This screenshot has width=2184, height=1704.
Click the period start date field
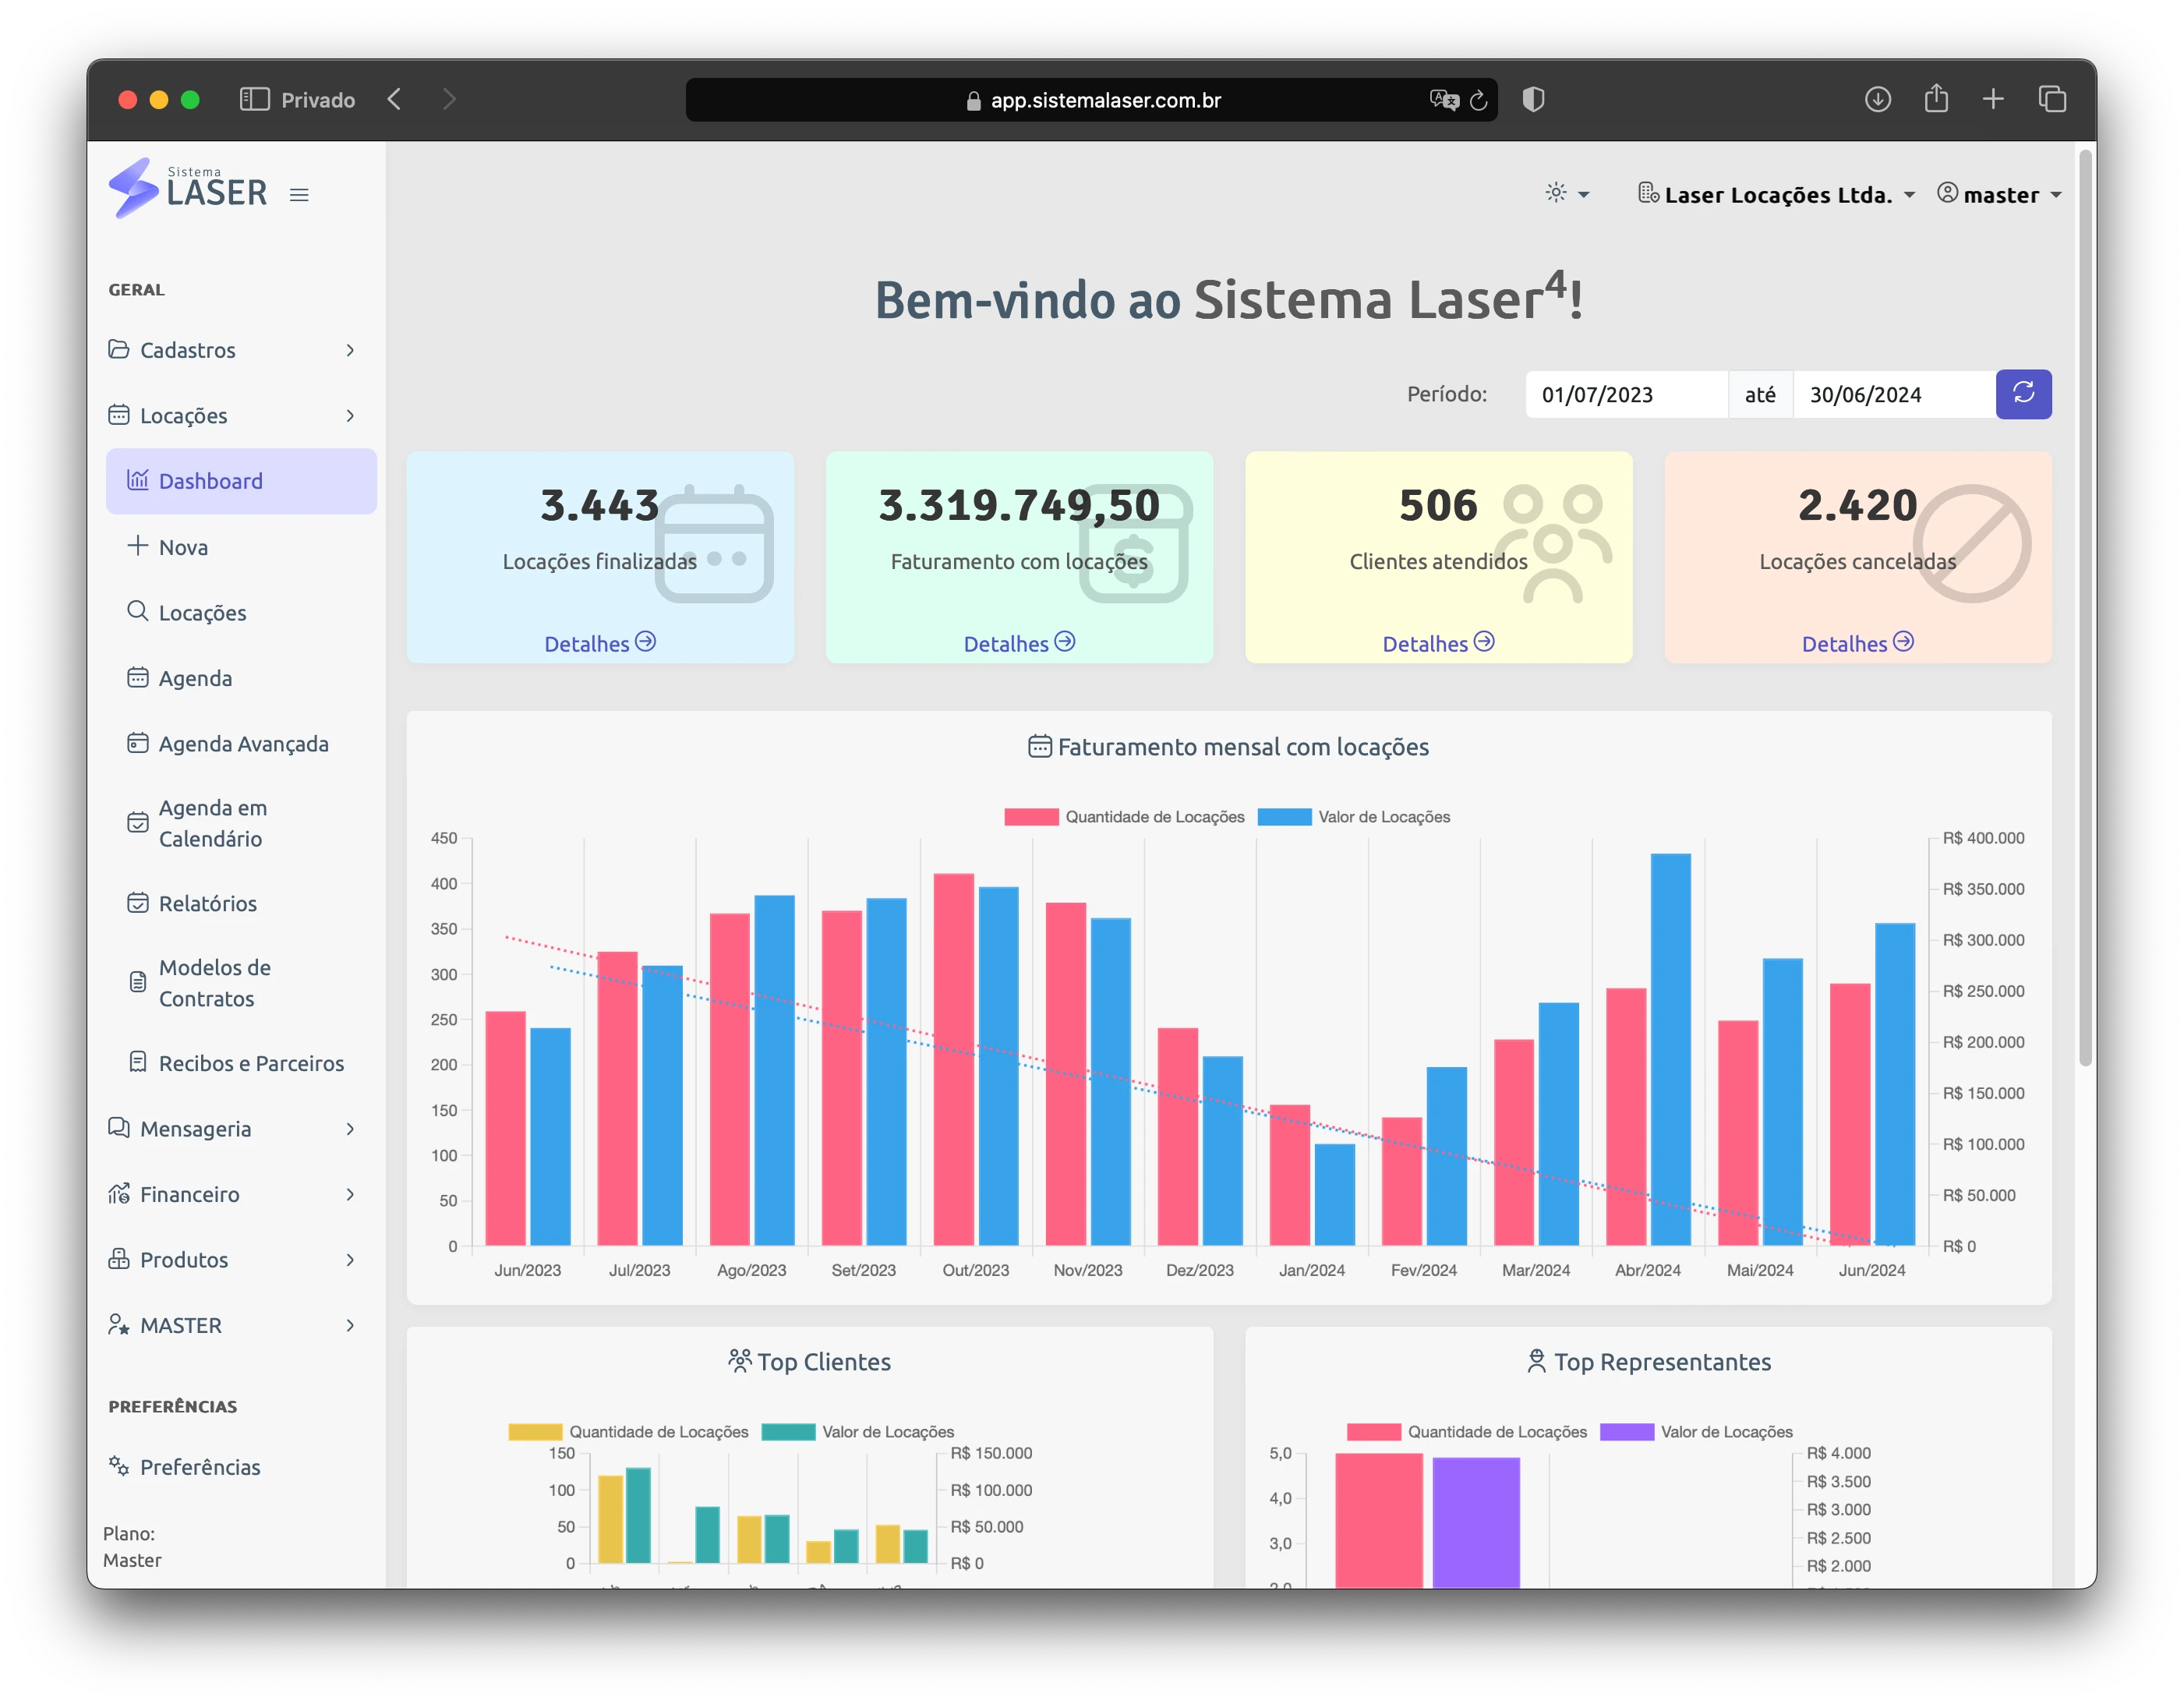click(1626, 394)
